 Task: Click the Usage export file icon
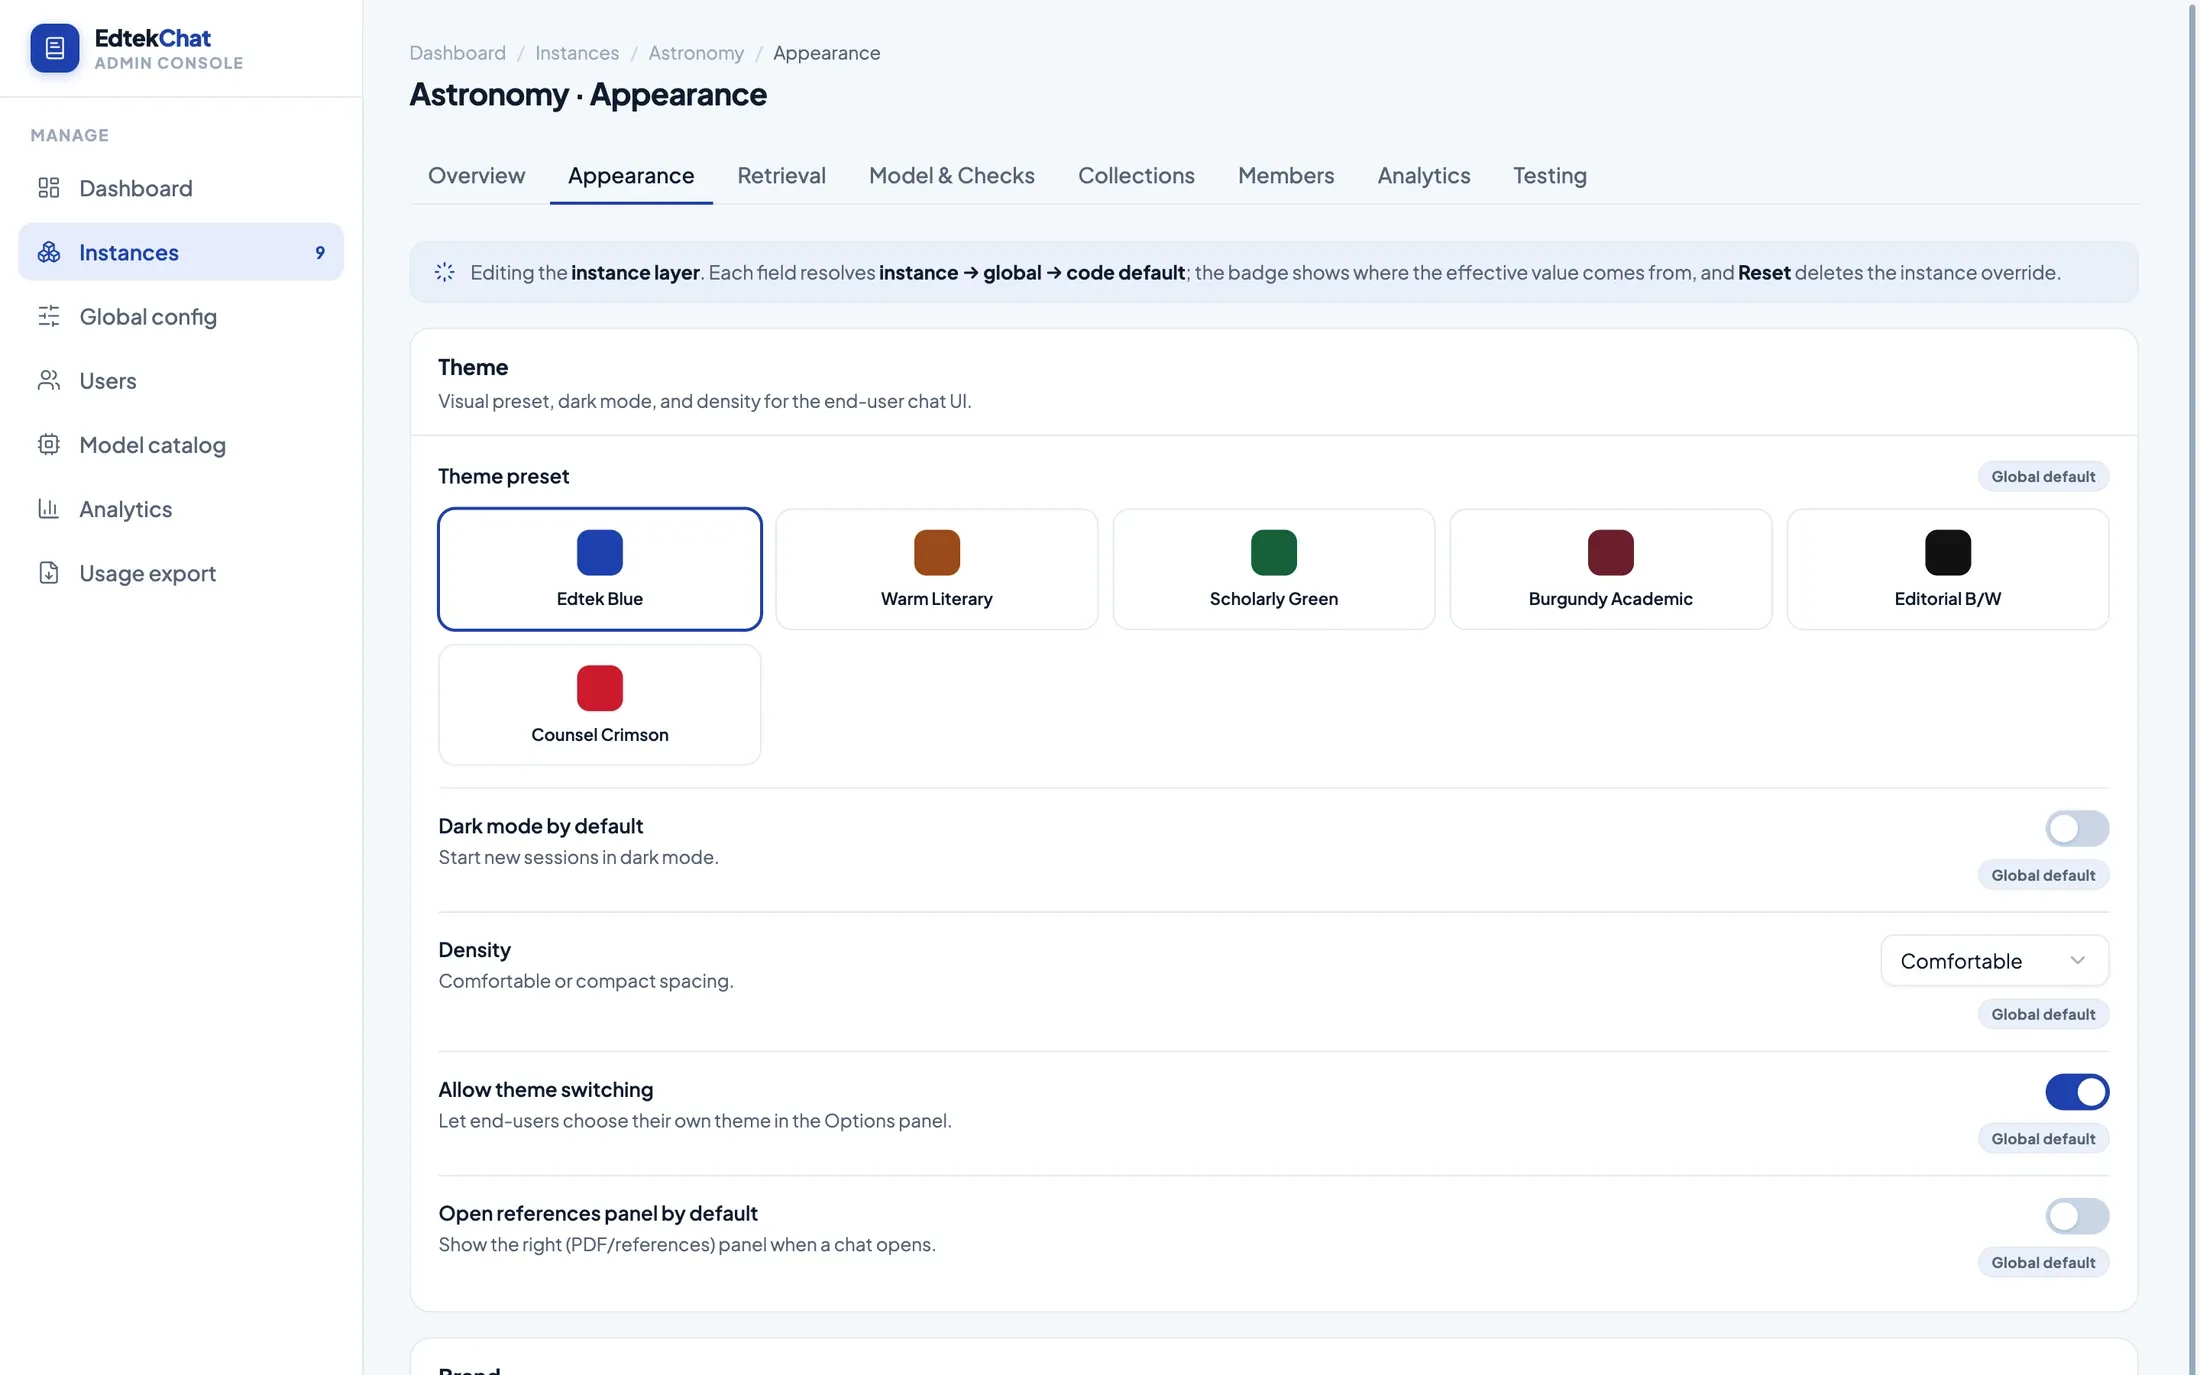tap(49, 573)
